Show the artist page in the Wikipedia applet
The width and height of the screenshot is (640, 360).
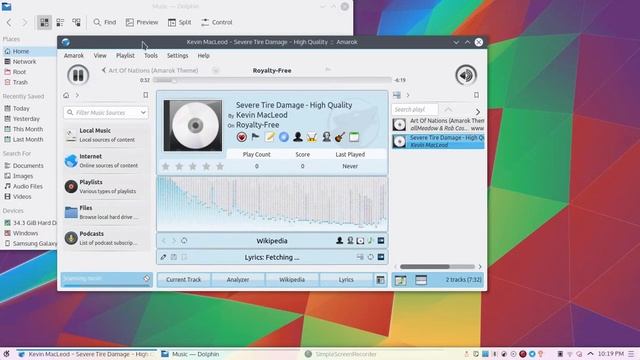click(x=339, y=241)
